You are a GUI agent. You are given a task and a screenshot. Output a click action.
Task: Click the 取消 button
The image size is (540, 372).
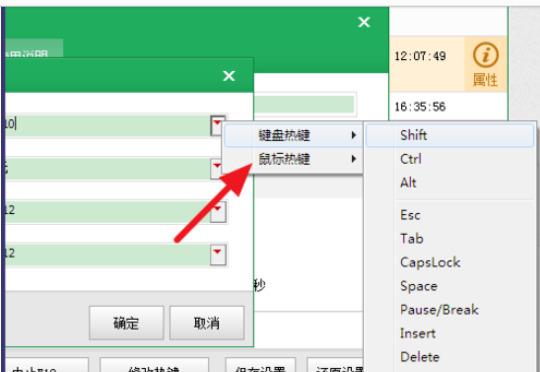(207, 323)
